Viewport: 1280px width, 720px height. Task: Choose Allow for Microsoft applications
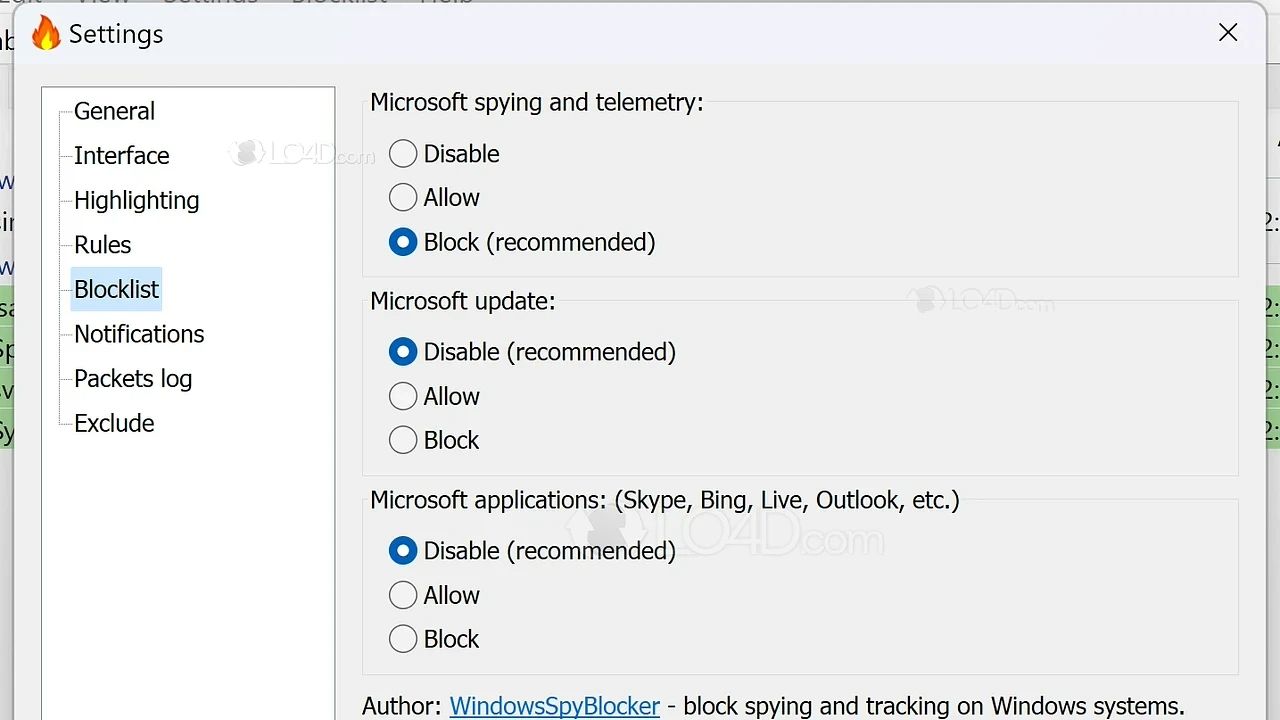(x=434, y=595)
